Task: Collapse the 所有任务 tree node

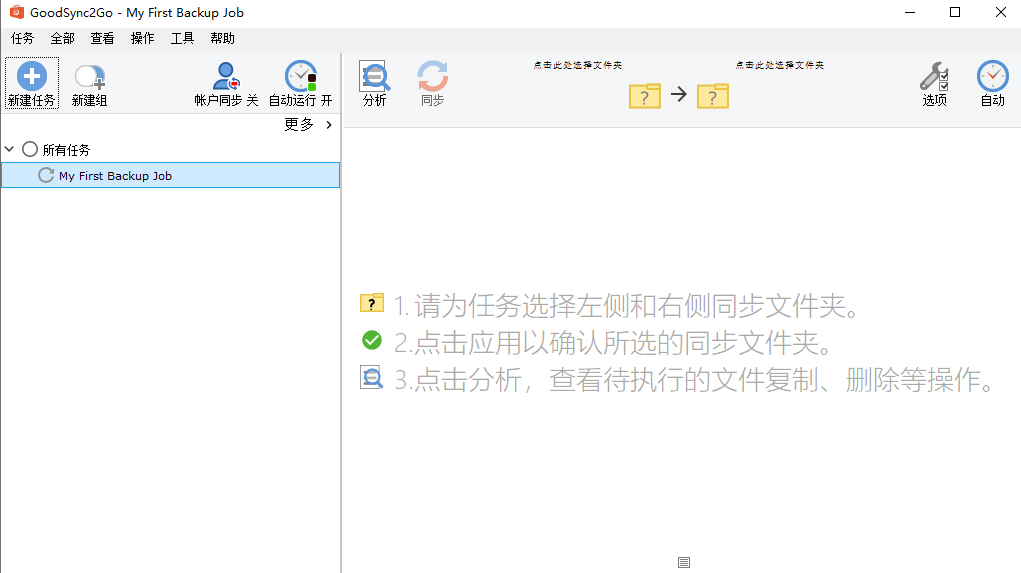Action: 9,149
